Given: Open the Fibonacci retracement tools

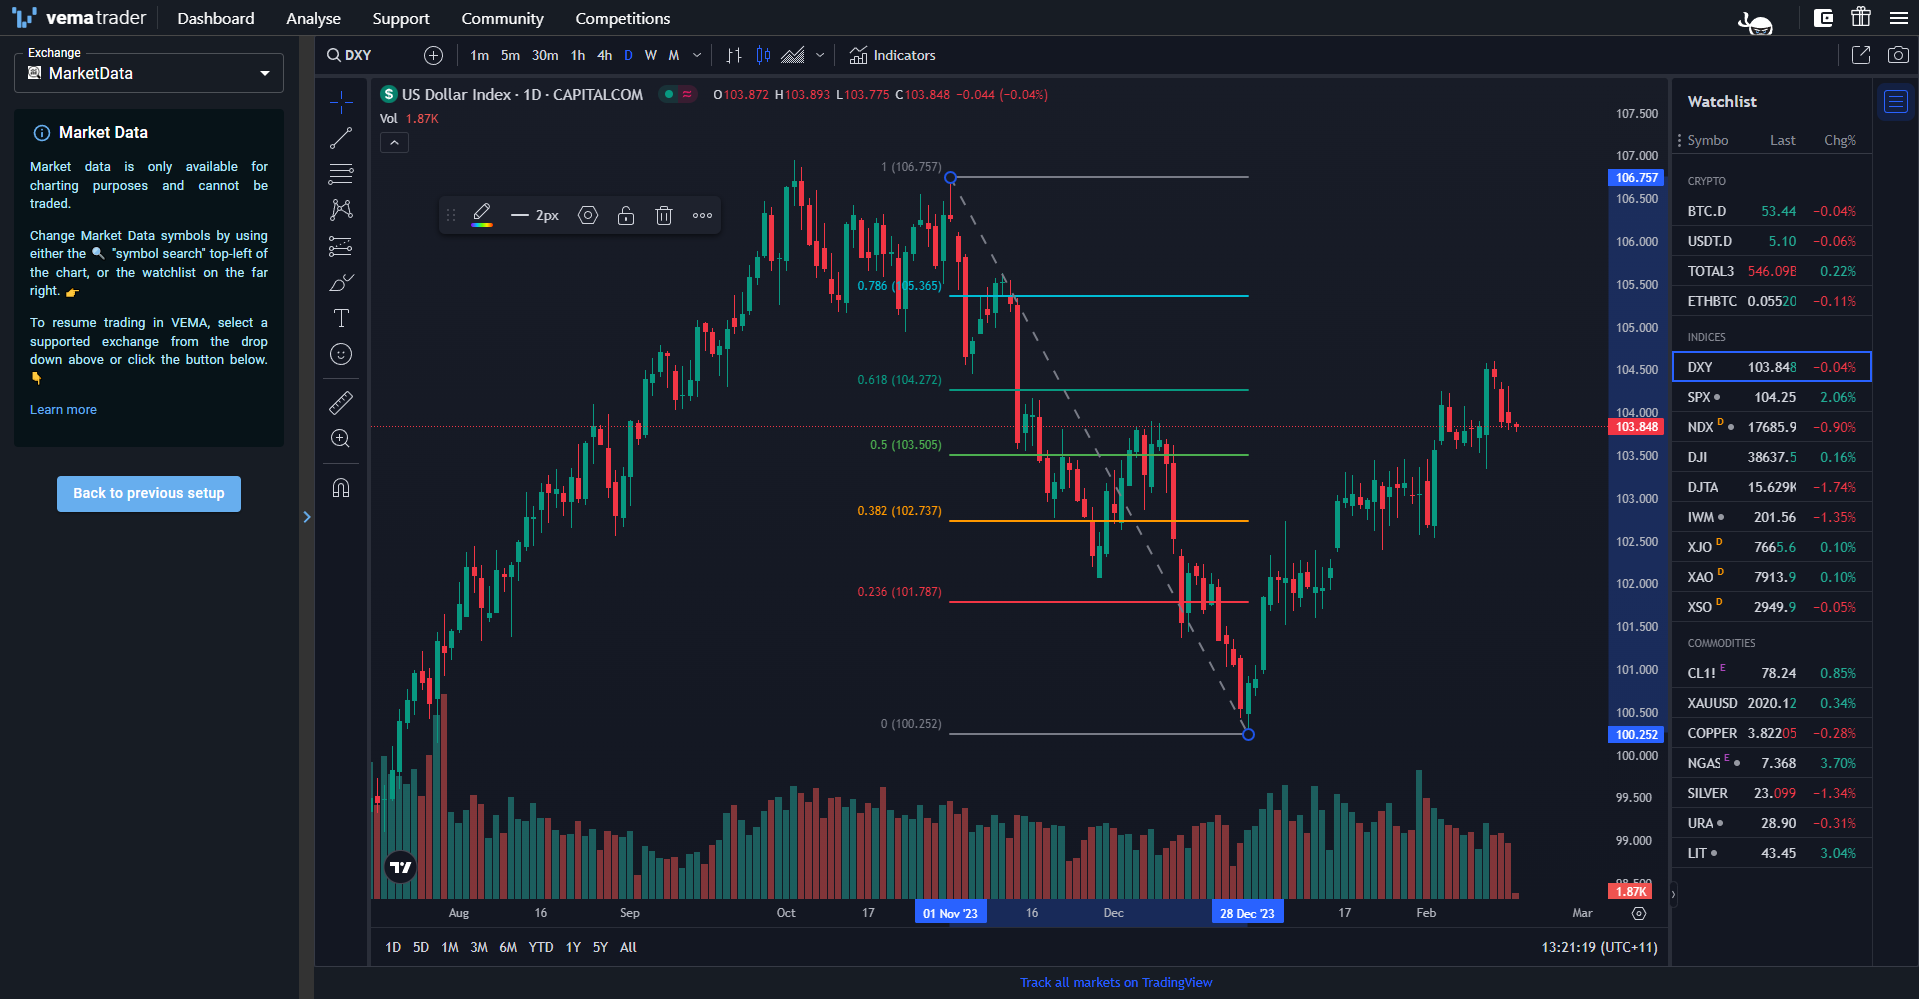Looking at the screenshot, I should coord(341,174).
